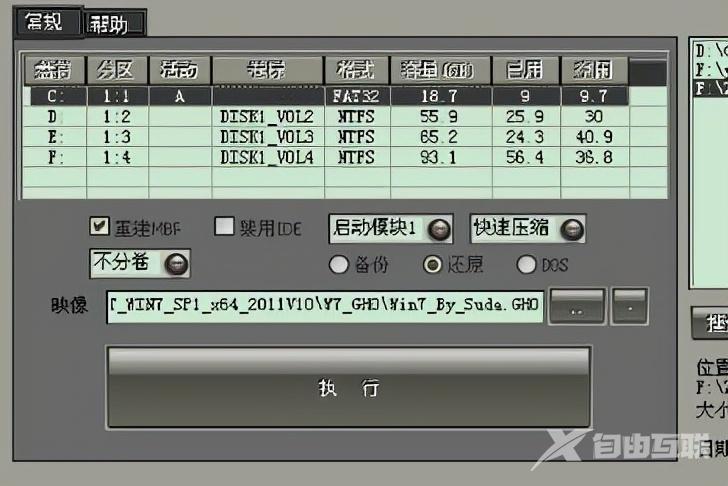Open the 帮助 tab
Image resolution: width=728 pixels, height=486 pixels.
[x=114, y=24]
